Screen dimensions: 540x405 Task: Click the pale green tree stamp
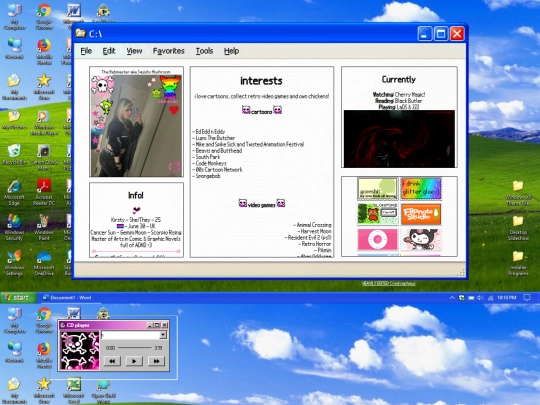point(378,188)
